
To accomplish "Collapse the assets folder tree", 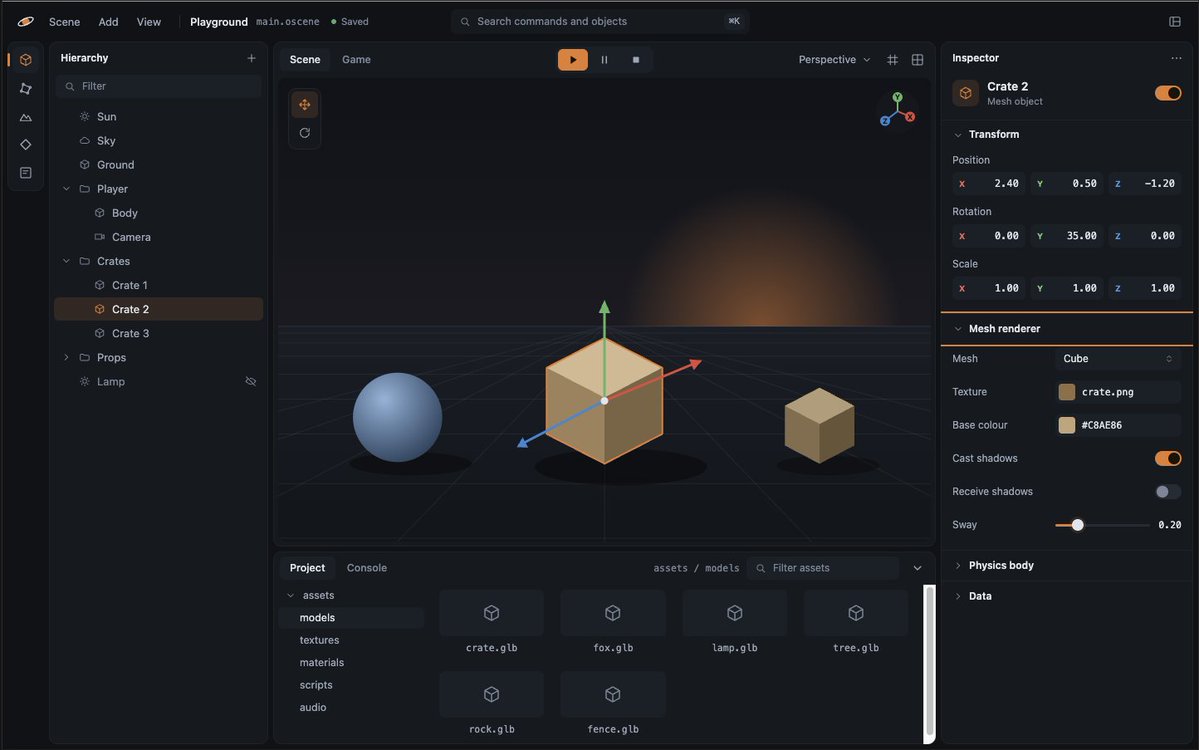I will [x=291, y=596].
